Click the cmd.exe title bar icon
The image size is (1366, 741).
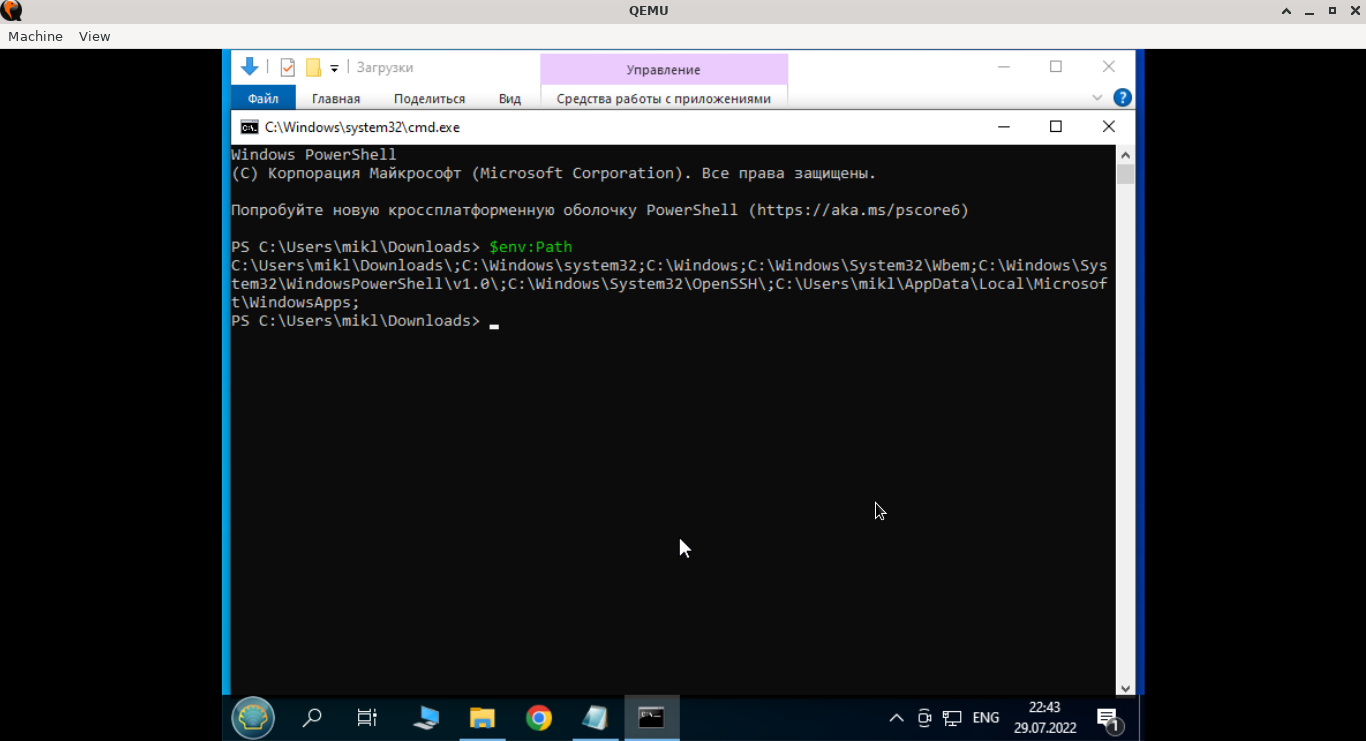249,127
